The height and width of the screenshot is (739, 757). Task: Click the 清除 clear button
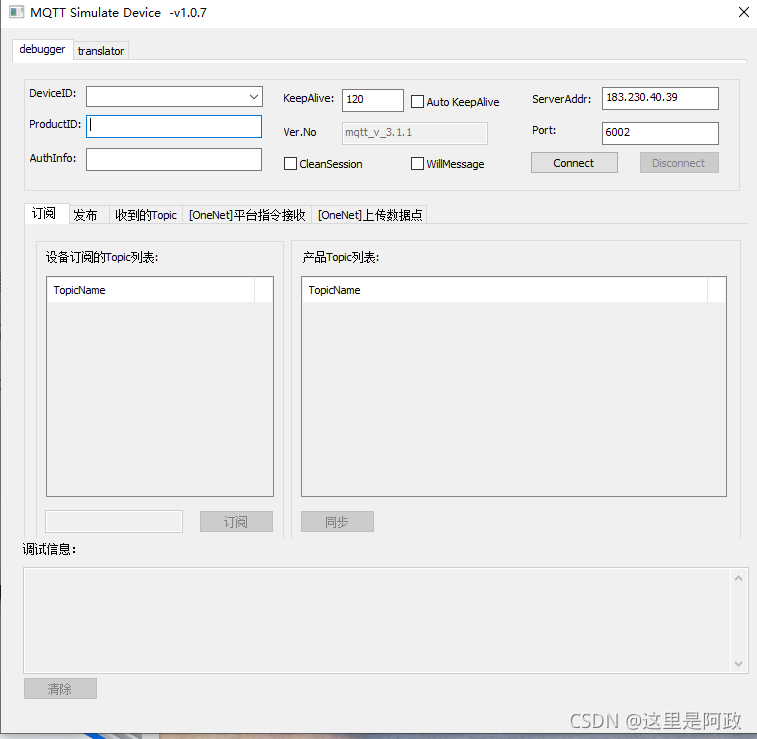pyautogui.click(x=60, y=688)
